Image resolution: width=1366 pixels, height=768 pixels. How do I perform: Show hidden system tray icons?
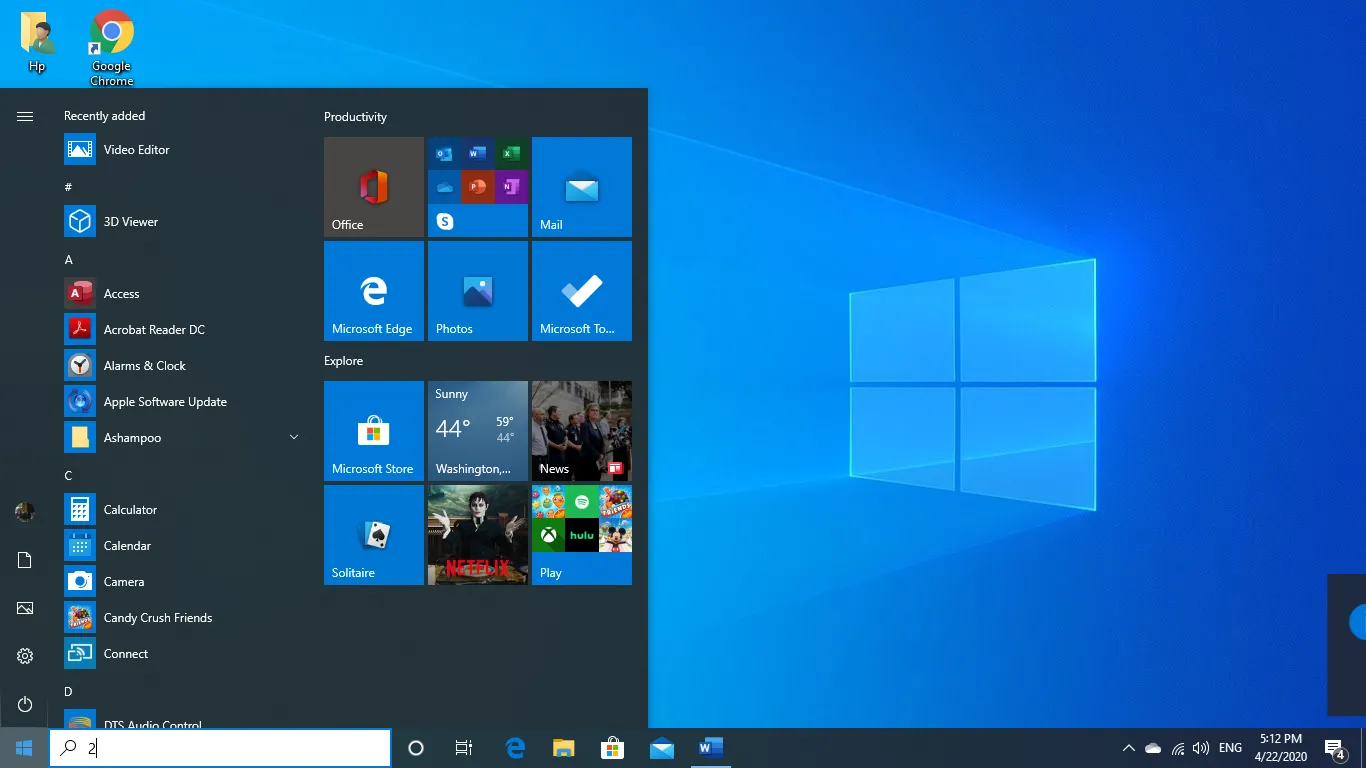[1129, 748]
